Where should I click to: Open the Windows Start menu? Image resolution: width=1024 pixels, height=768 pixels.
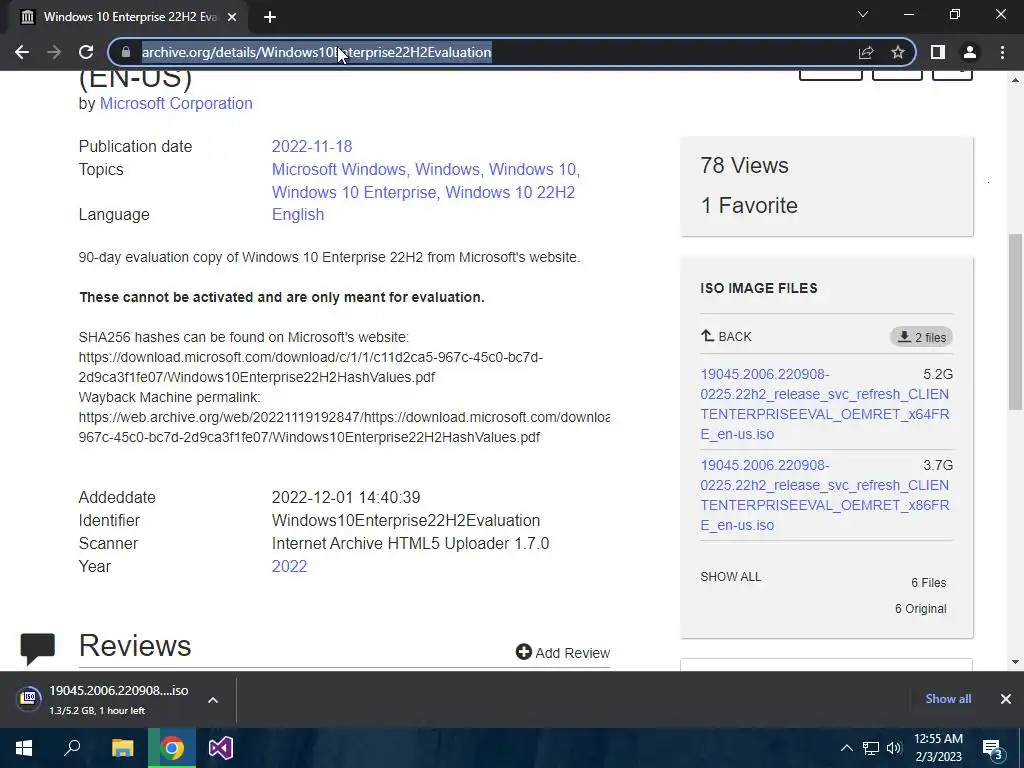click(x=24, y=748)
